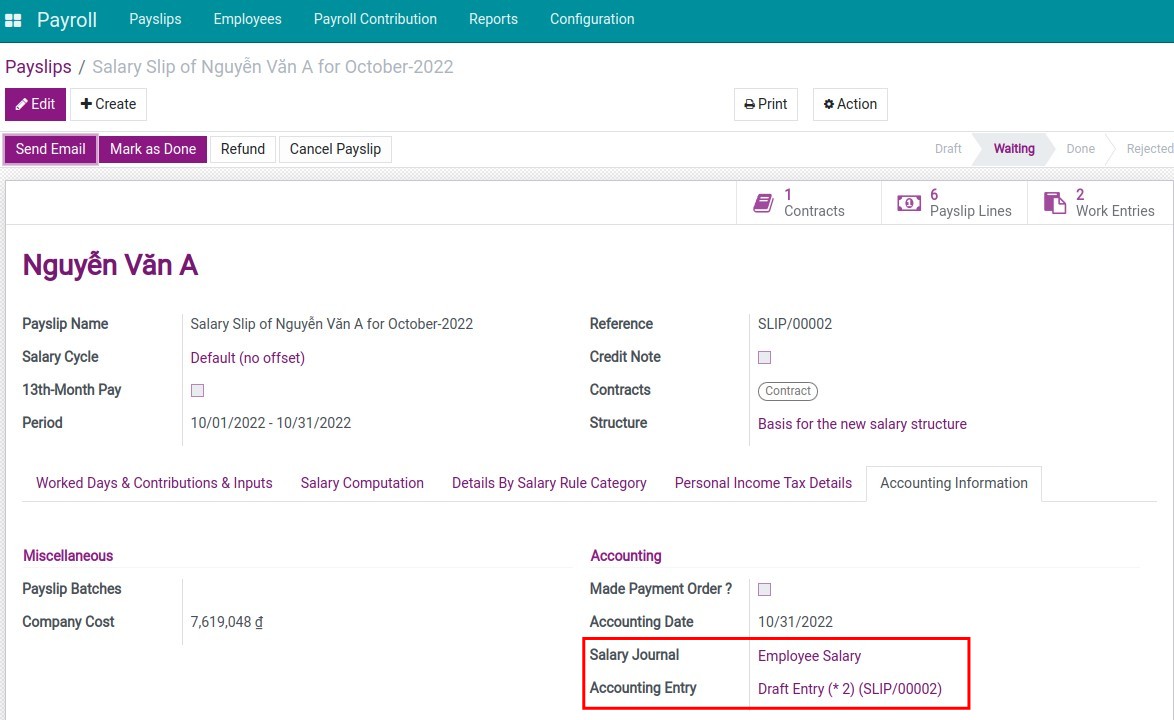Screen dimensions: 1174x720
Task: Click the Refund button
Action: 242,148
